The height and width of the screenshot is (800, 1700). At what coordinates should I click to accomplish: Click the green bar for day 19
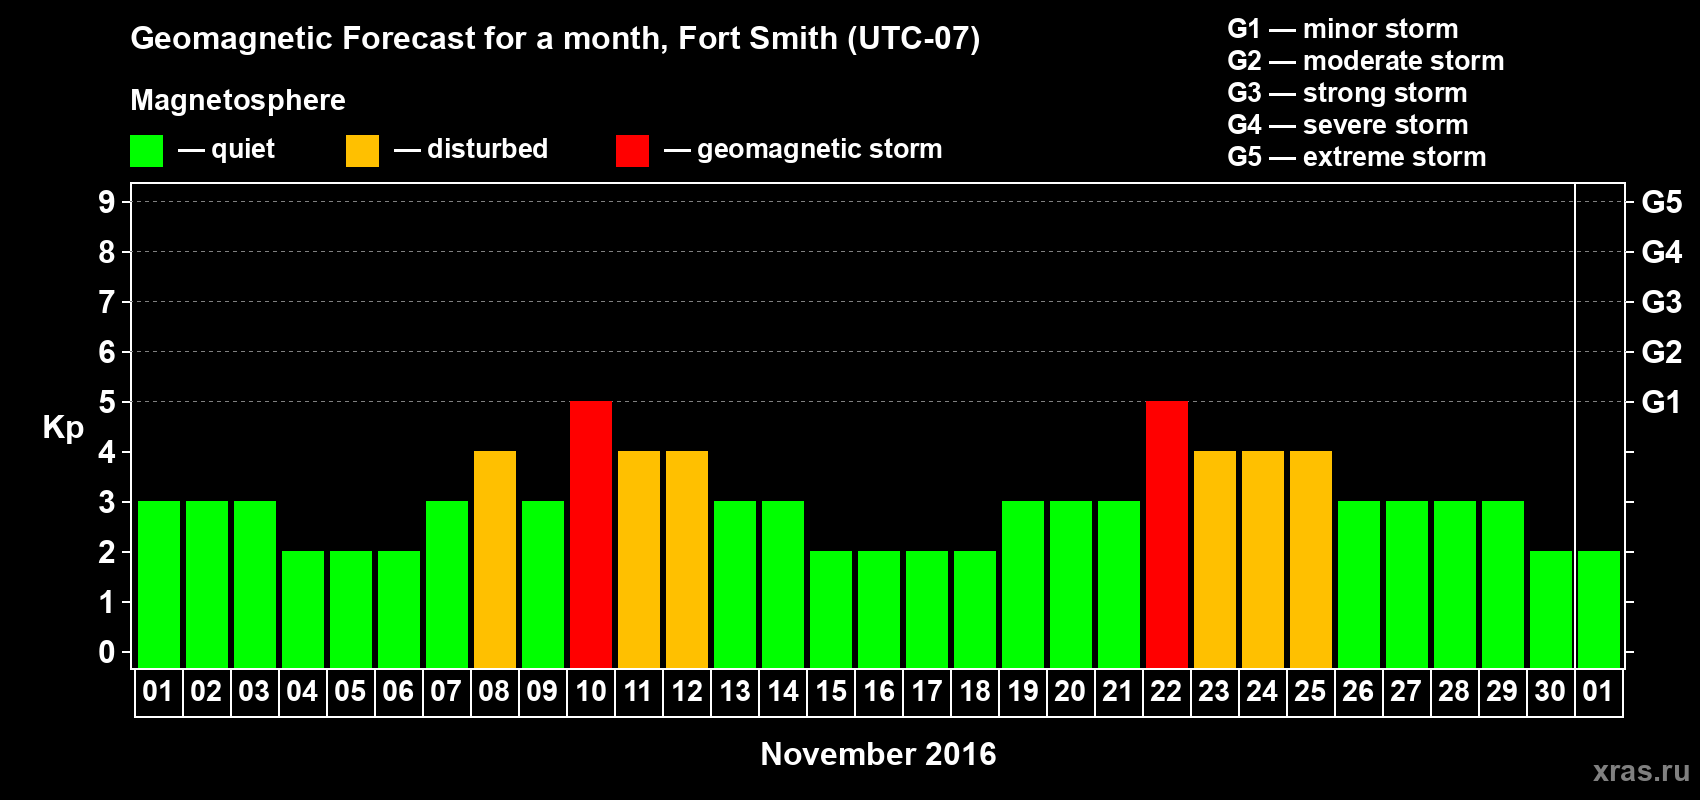[x=1023, y=584]
